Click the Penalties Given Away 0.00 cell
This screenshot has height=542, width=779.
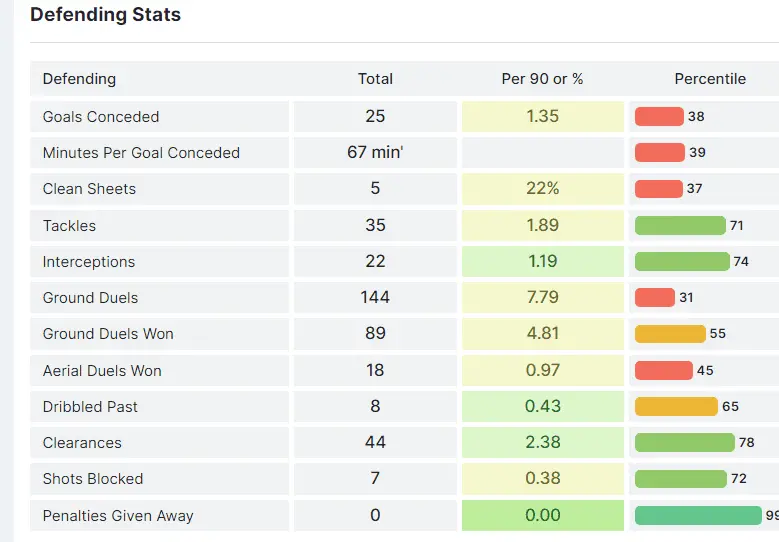tap(542, 515)
